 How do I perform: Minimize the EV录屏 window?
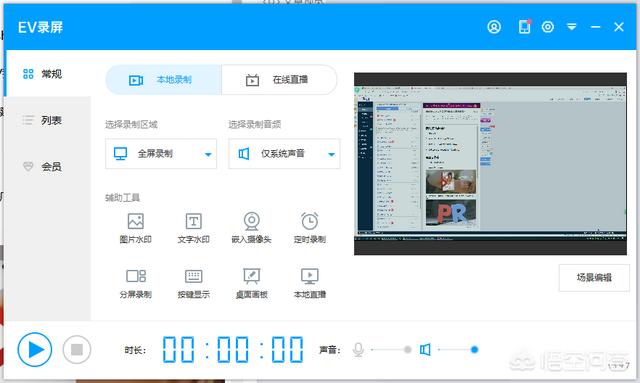point(596,27)
